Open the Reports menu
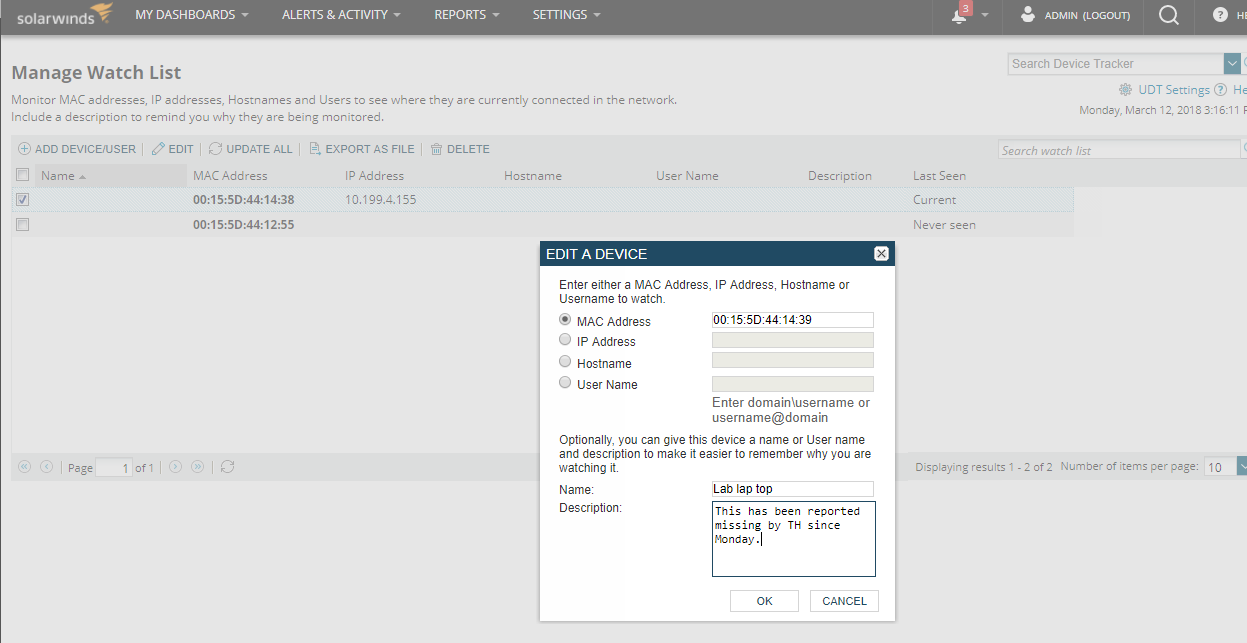The image size is (1247, 643). [x=468, y=15]
